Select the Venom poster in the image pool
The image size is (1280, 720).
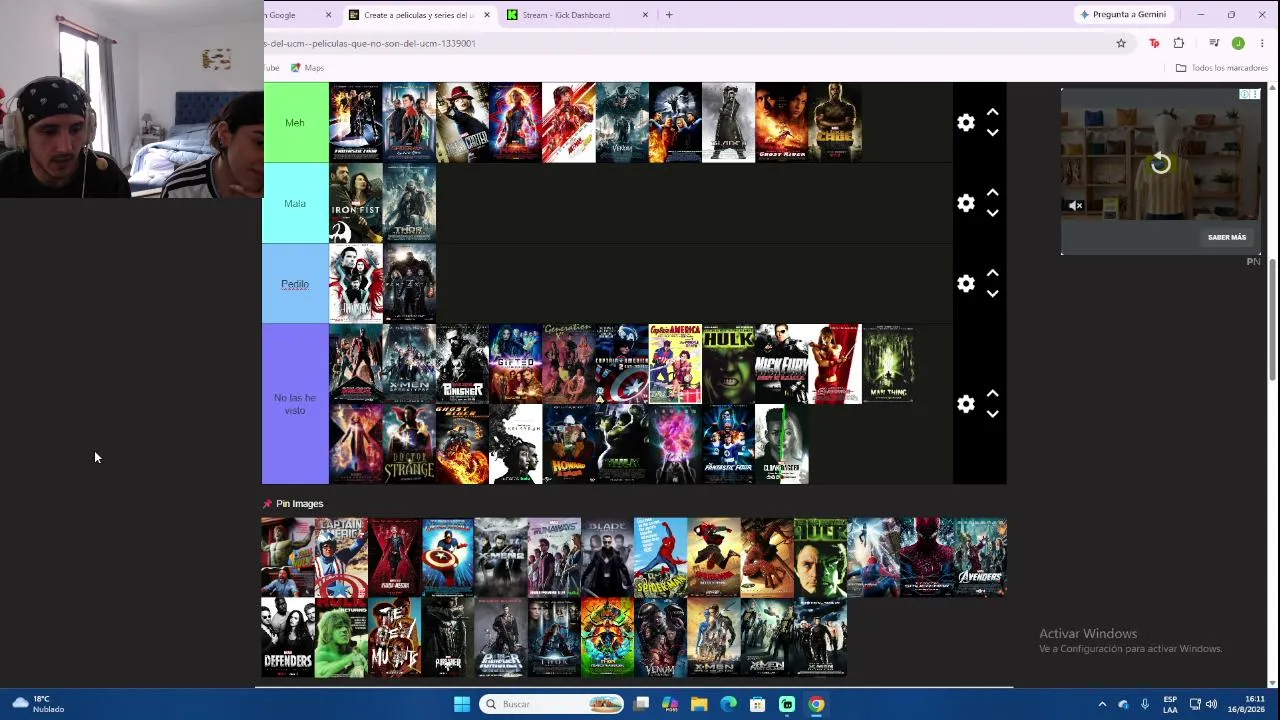(x=661, y=637)
